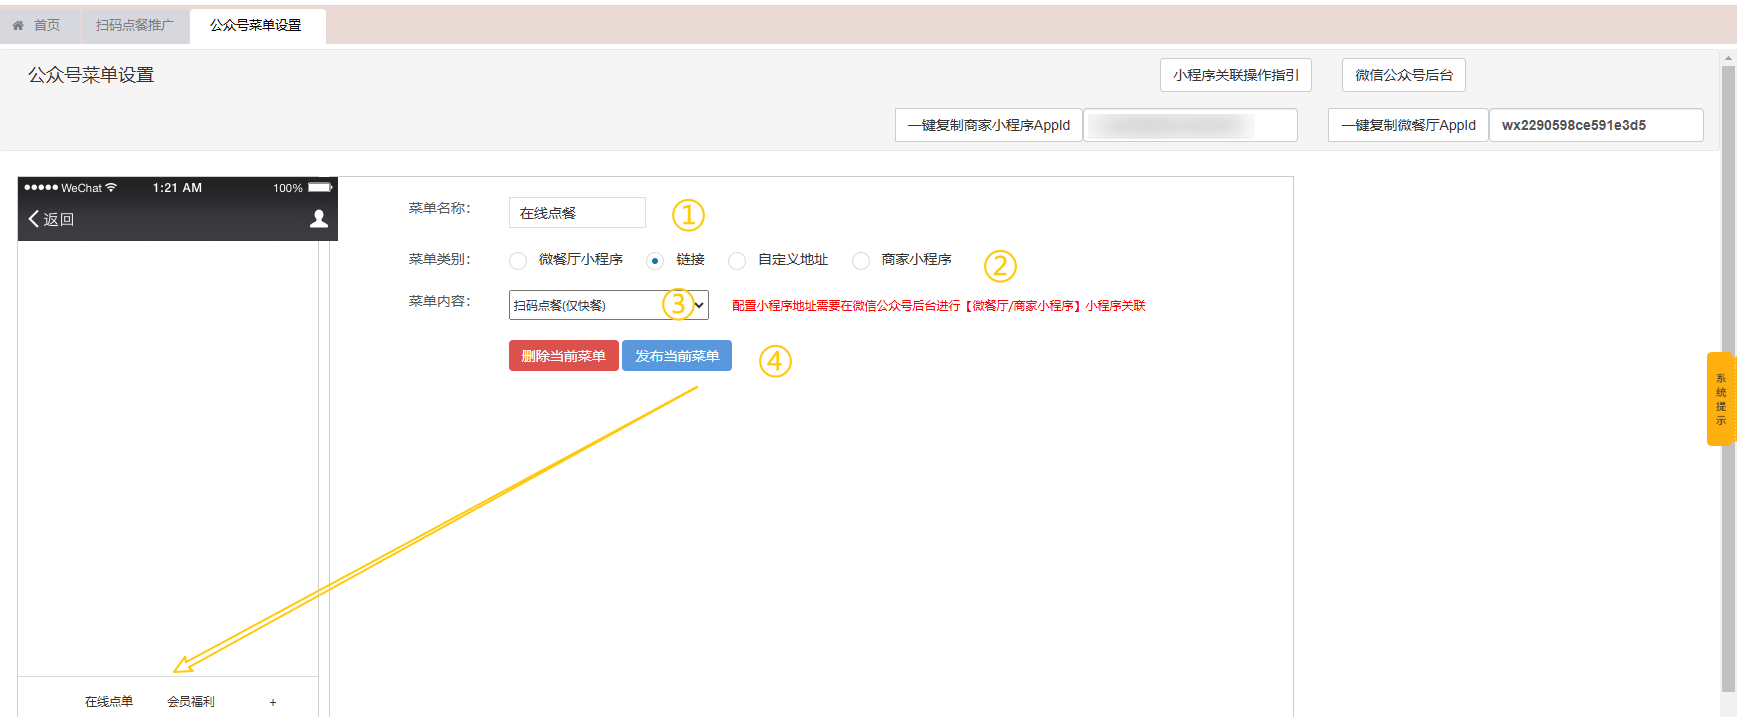Click the blurred merchant AppId field
The height and width of the screenshot is (717, 1737).
(1190, 125)
